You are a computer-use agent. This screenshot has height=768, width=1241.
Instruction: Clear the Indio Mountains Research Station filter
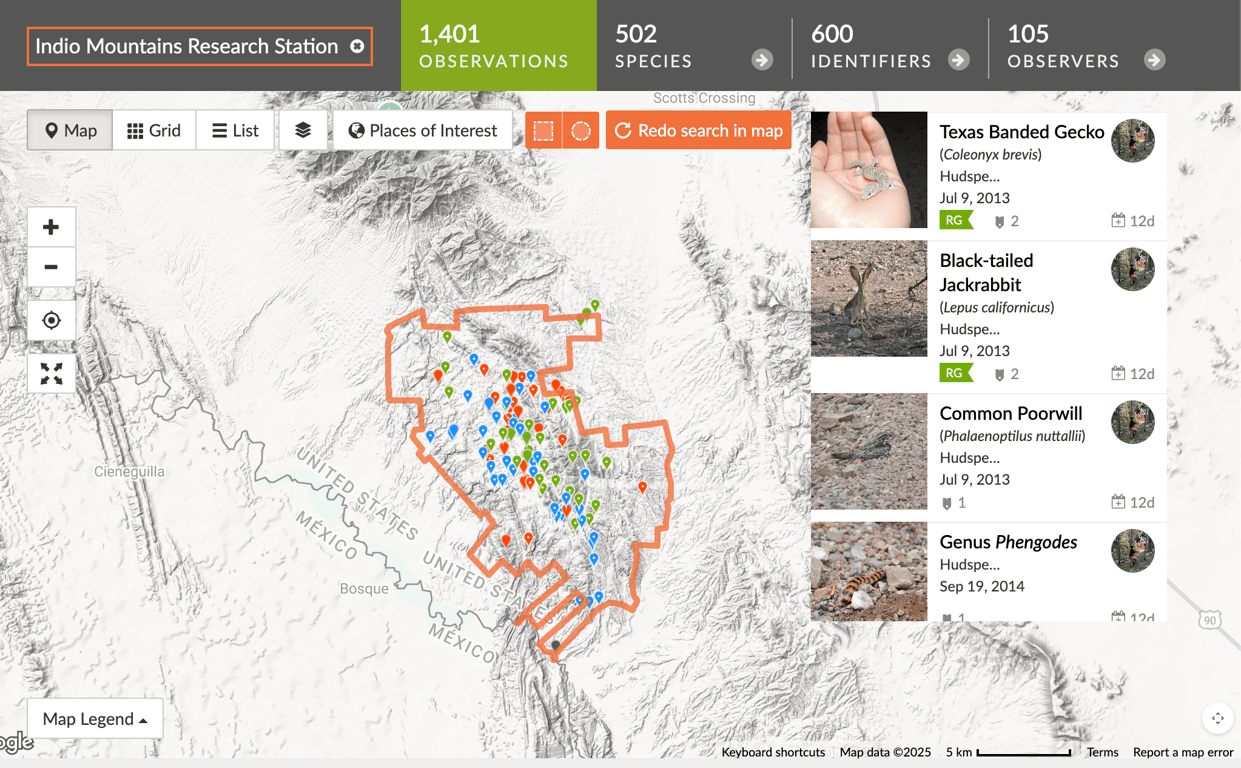(x=357, y=46)
